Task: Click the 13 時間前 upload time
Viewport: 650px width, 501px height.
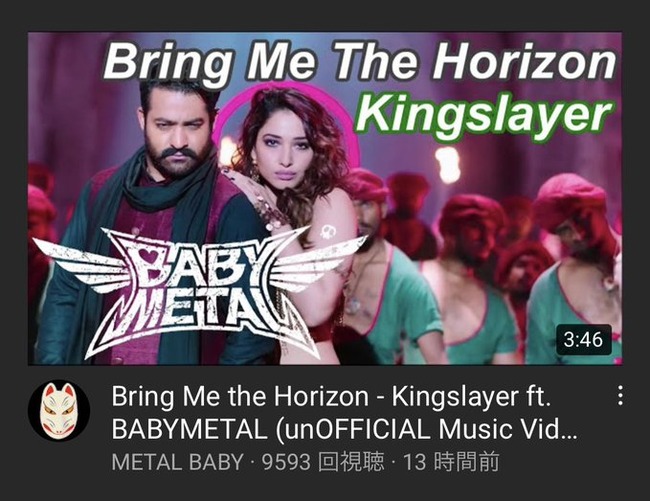Action: click(x=451, y=462)
